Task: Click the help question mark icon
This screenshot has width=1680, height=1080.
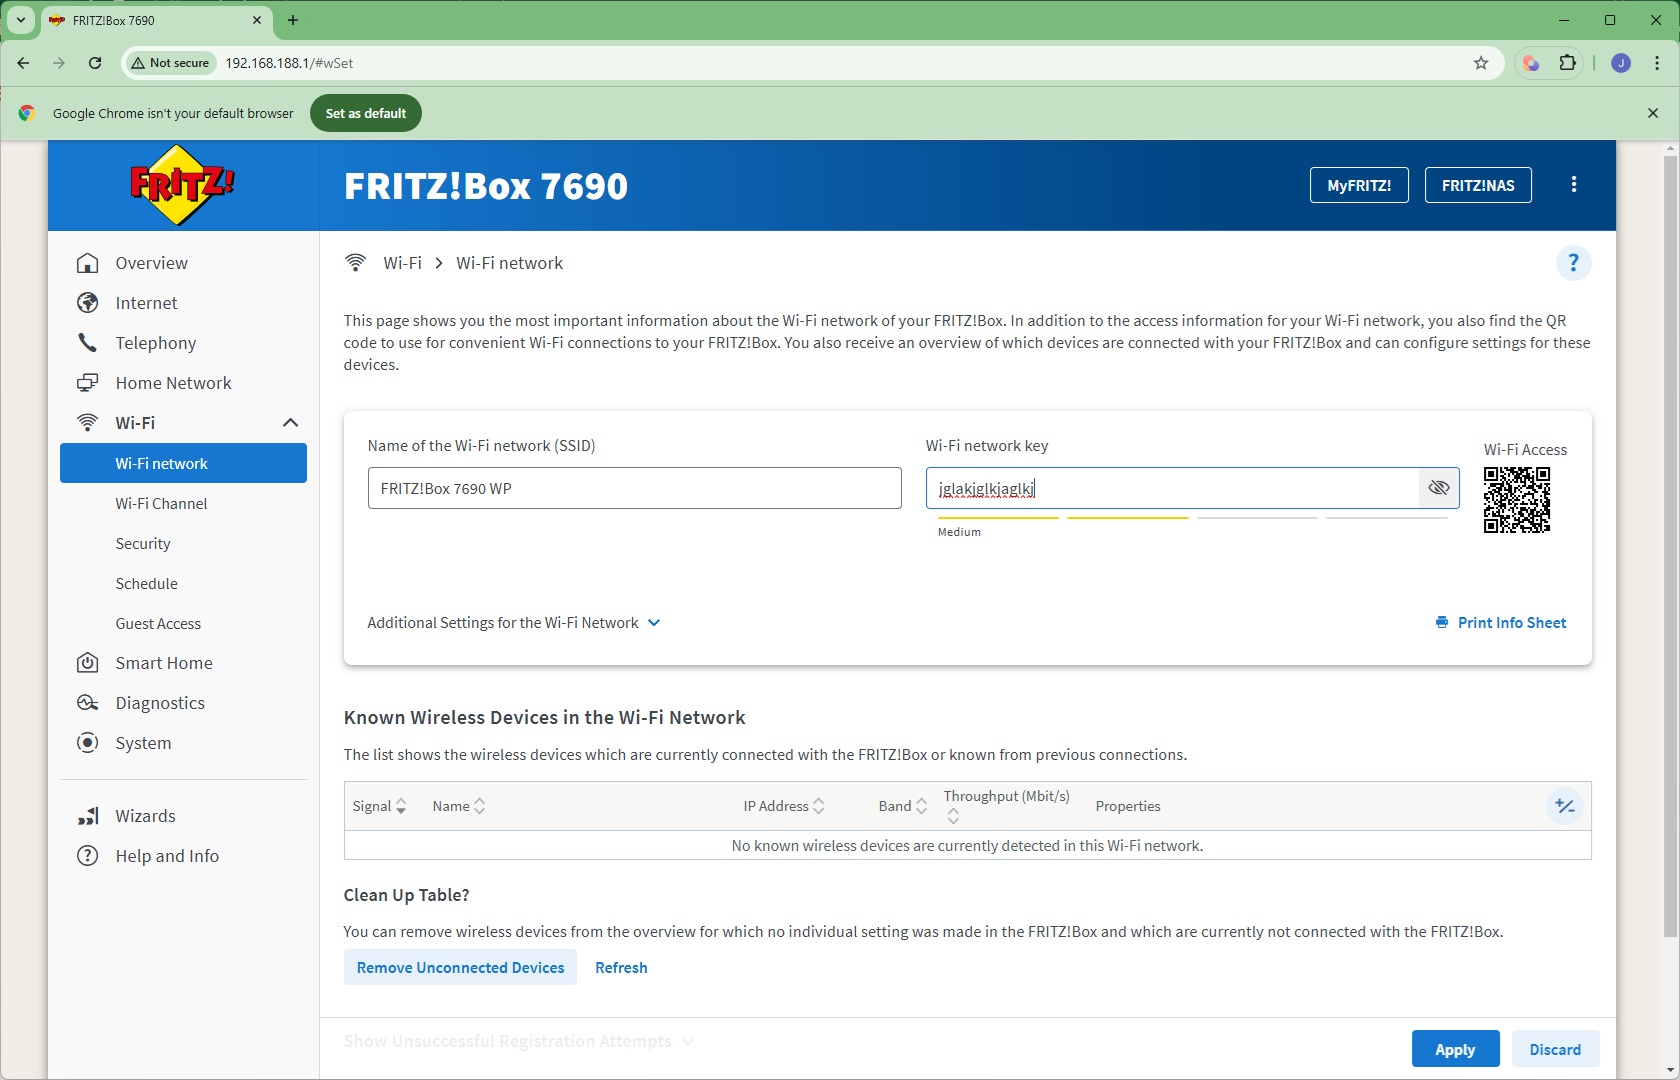Action: pyautogui.click(x=1573, y=263)
